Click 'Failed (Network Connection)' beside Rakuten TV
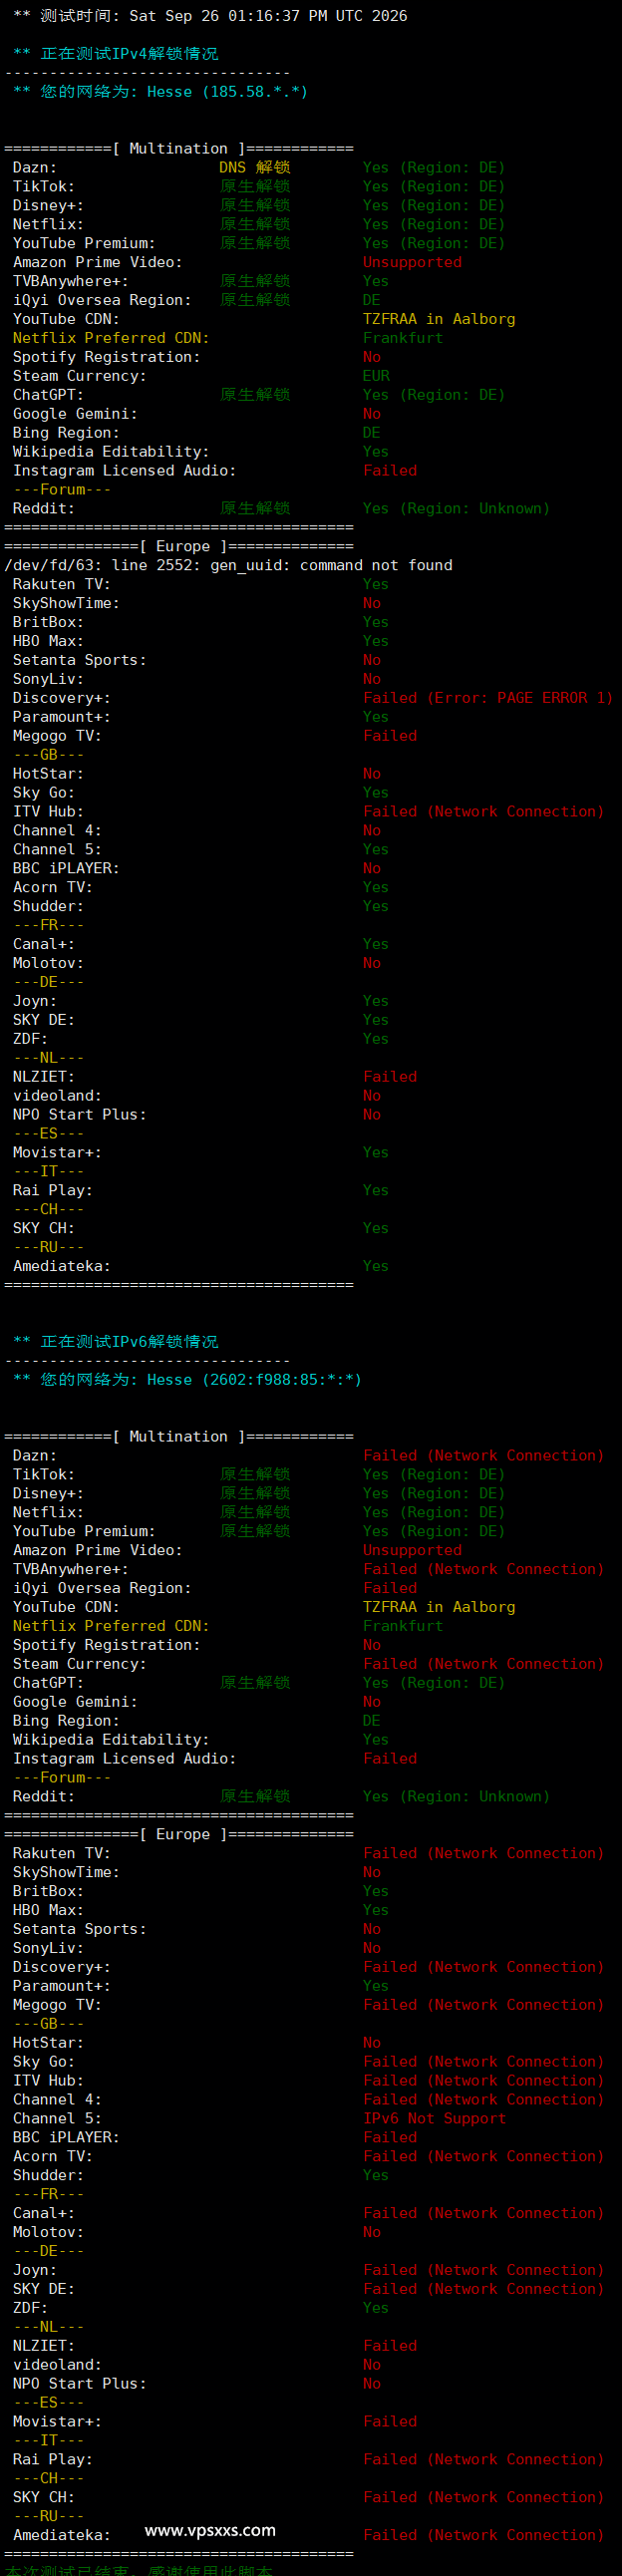The height and width of the screenshot is (2576, 622). coord(484,1854)
